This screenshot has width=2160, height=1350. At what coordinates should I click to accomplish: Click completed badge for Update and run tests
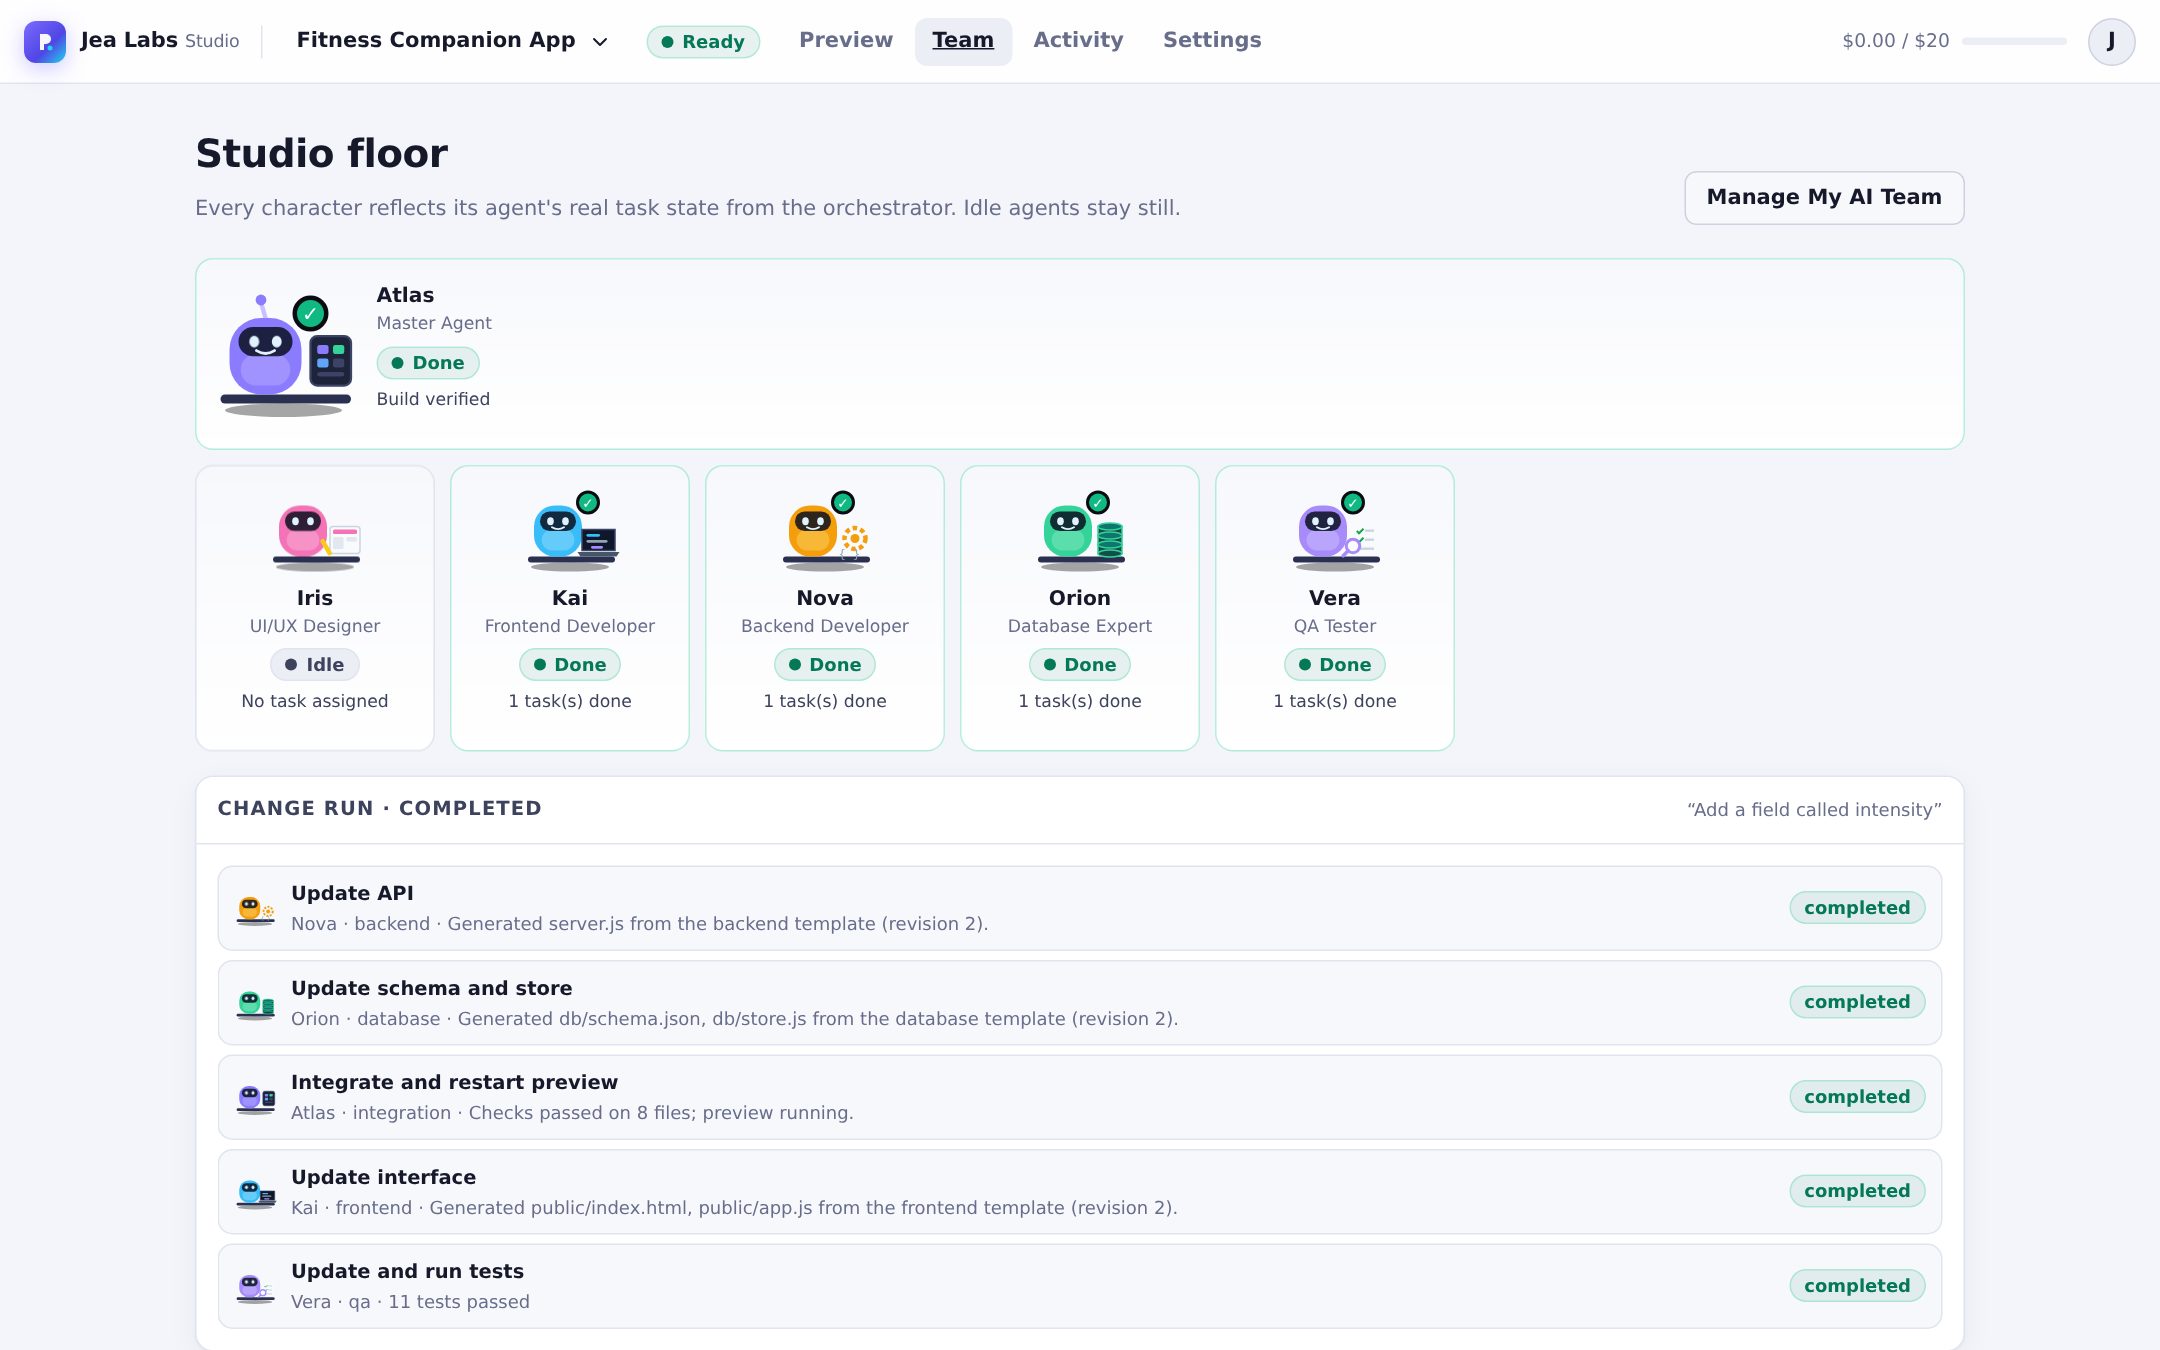[1857, 1286]
